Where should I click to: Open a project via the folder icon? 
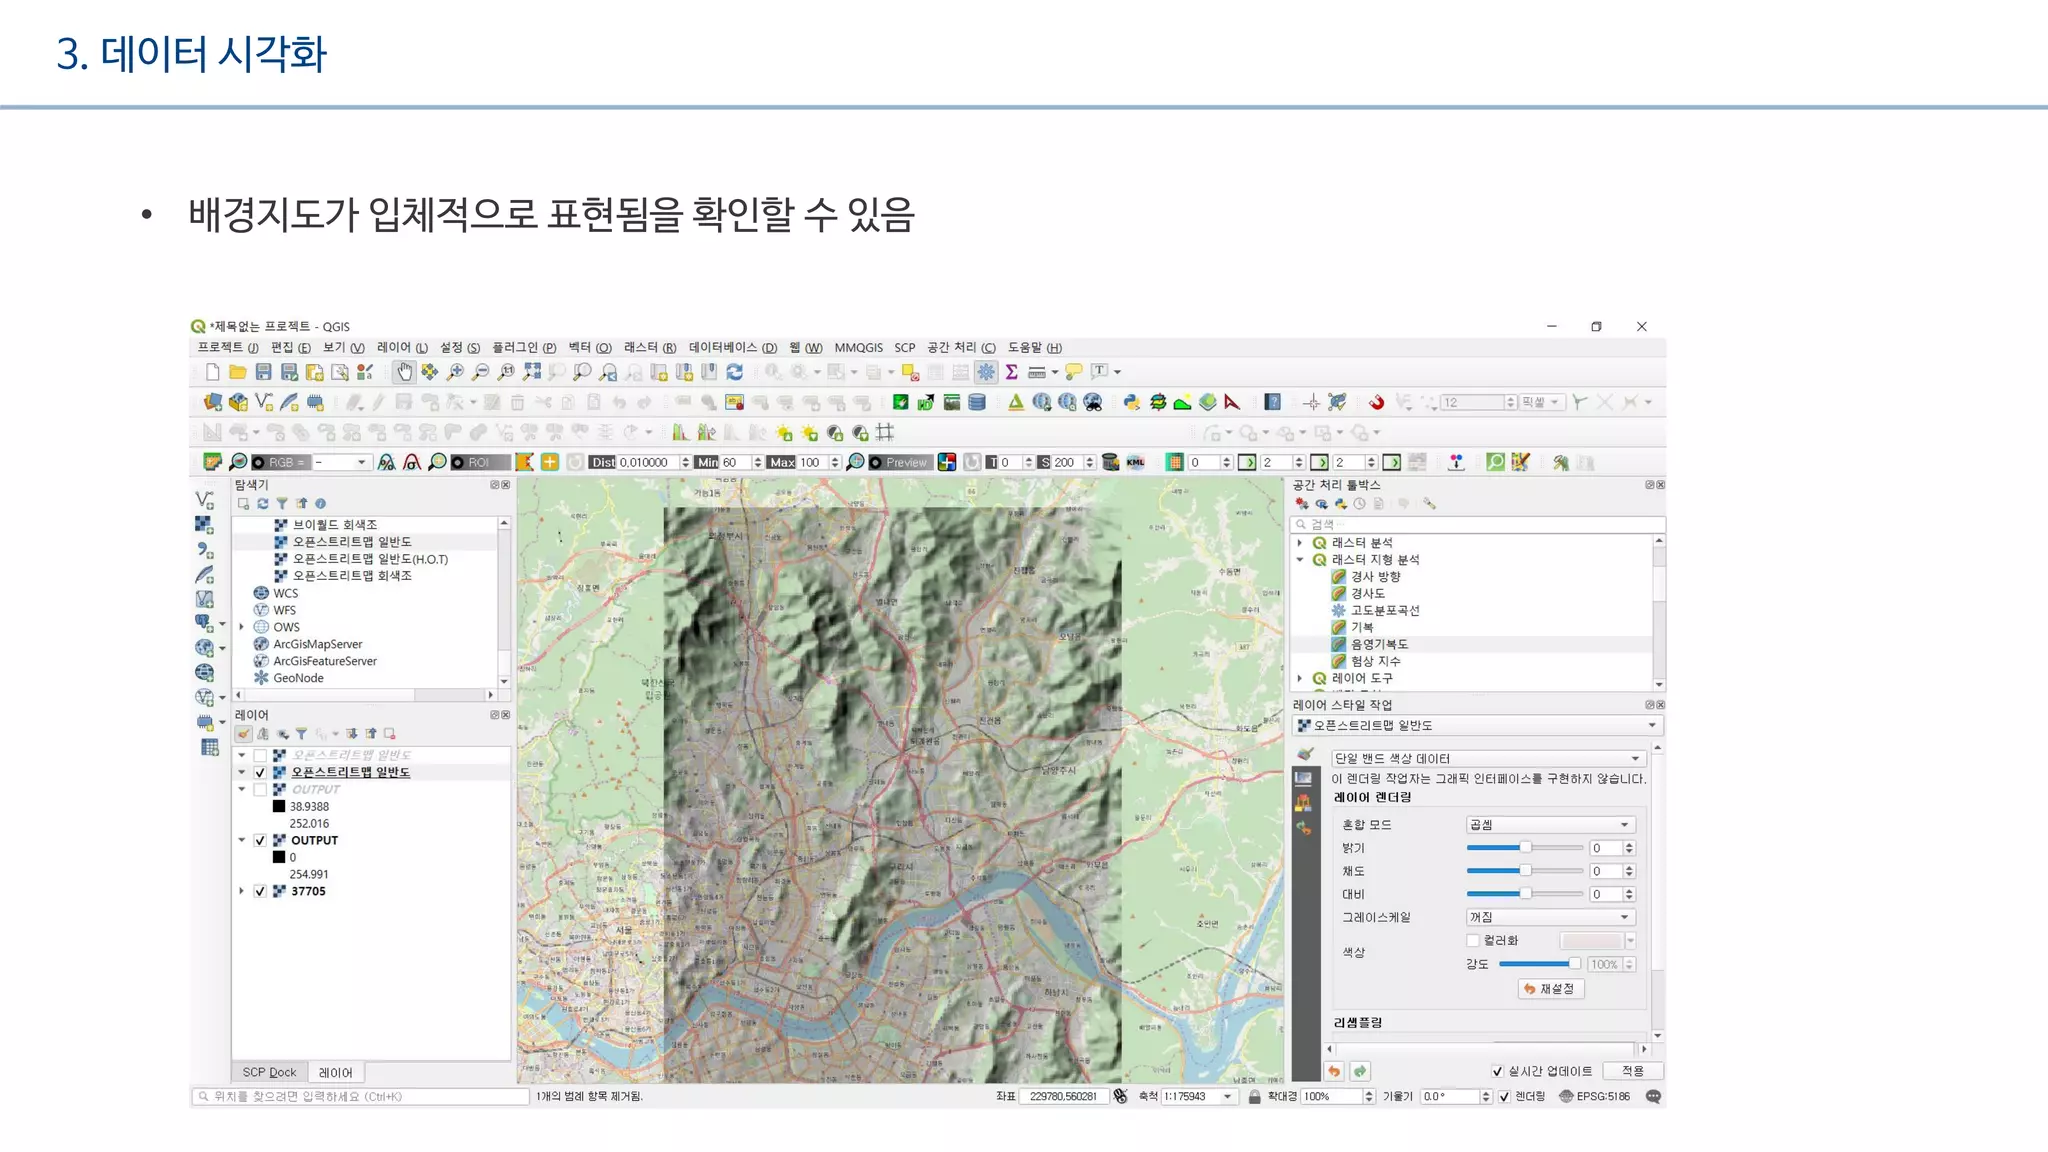click(x=237, y=372)
